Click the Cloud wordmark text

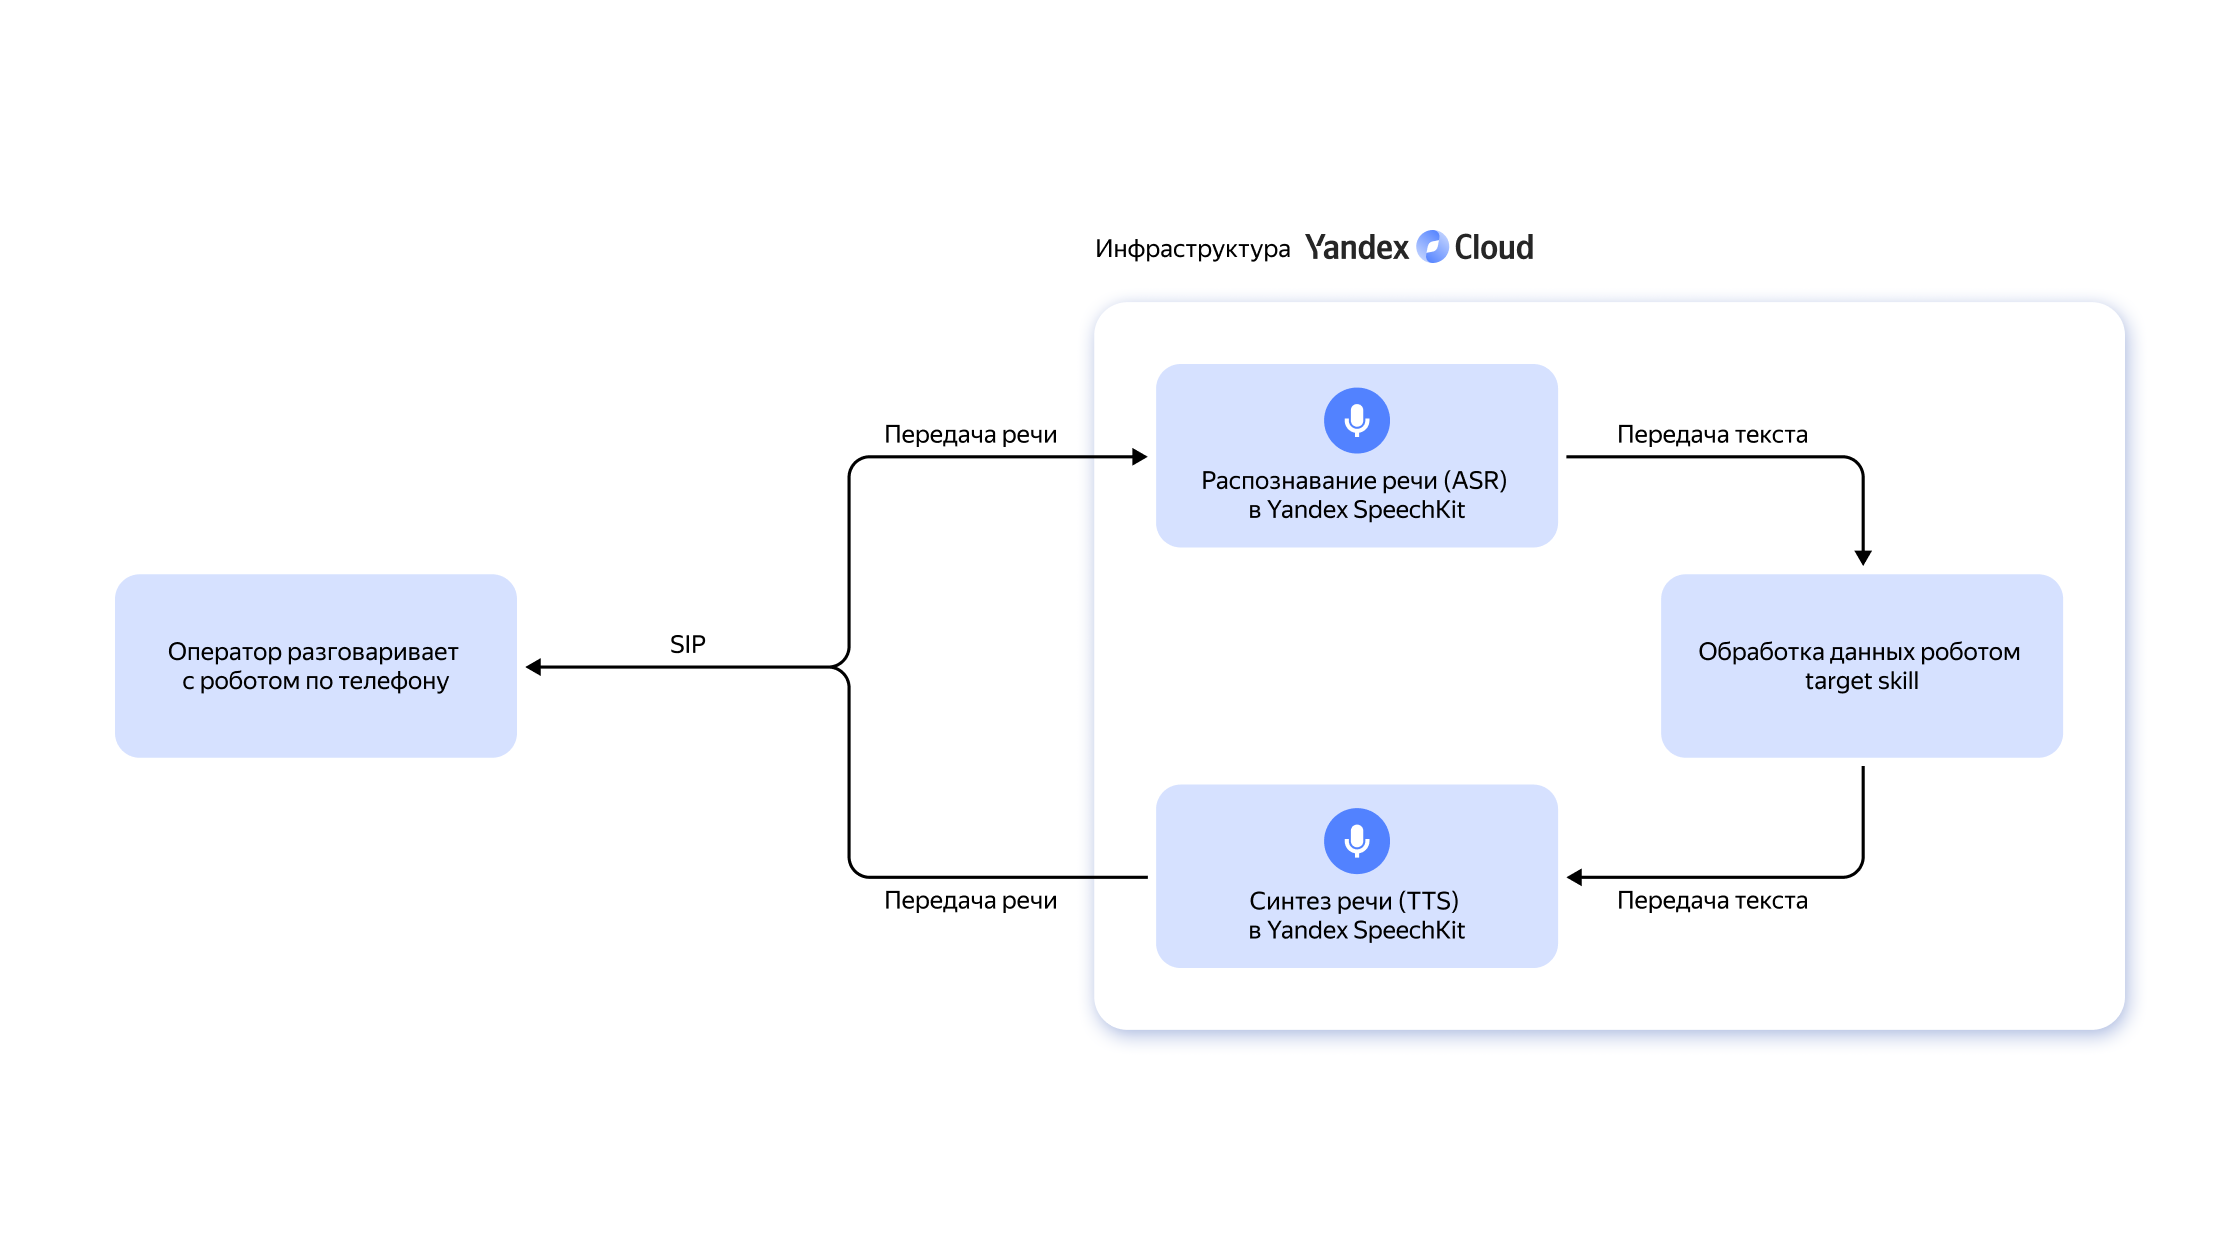[1493, 248]
